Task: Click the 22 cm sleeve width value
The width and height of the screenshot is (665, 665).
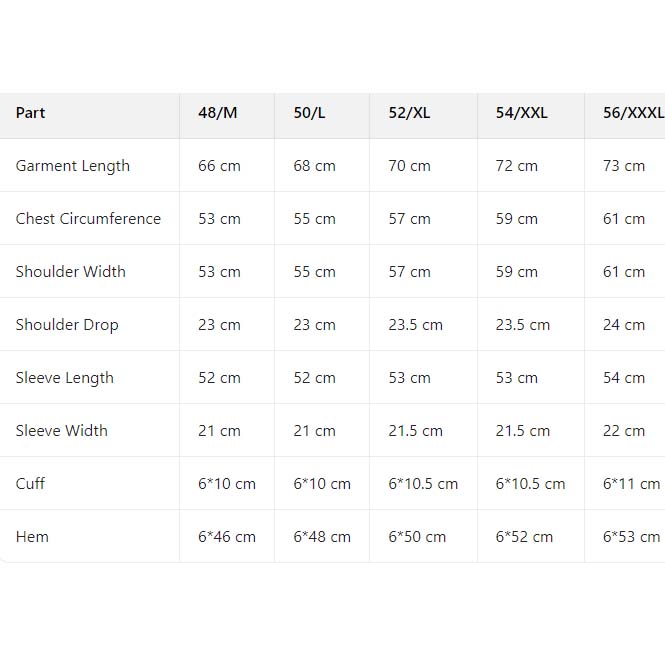Action: point(624,431)
